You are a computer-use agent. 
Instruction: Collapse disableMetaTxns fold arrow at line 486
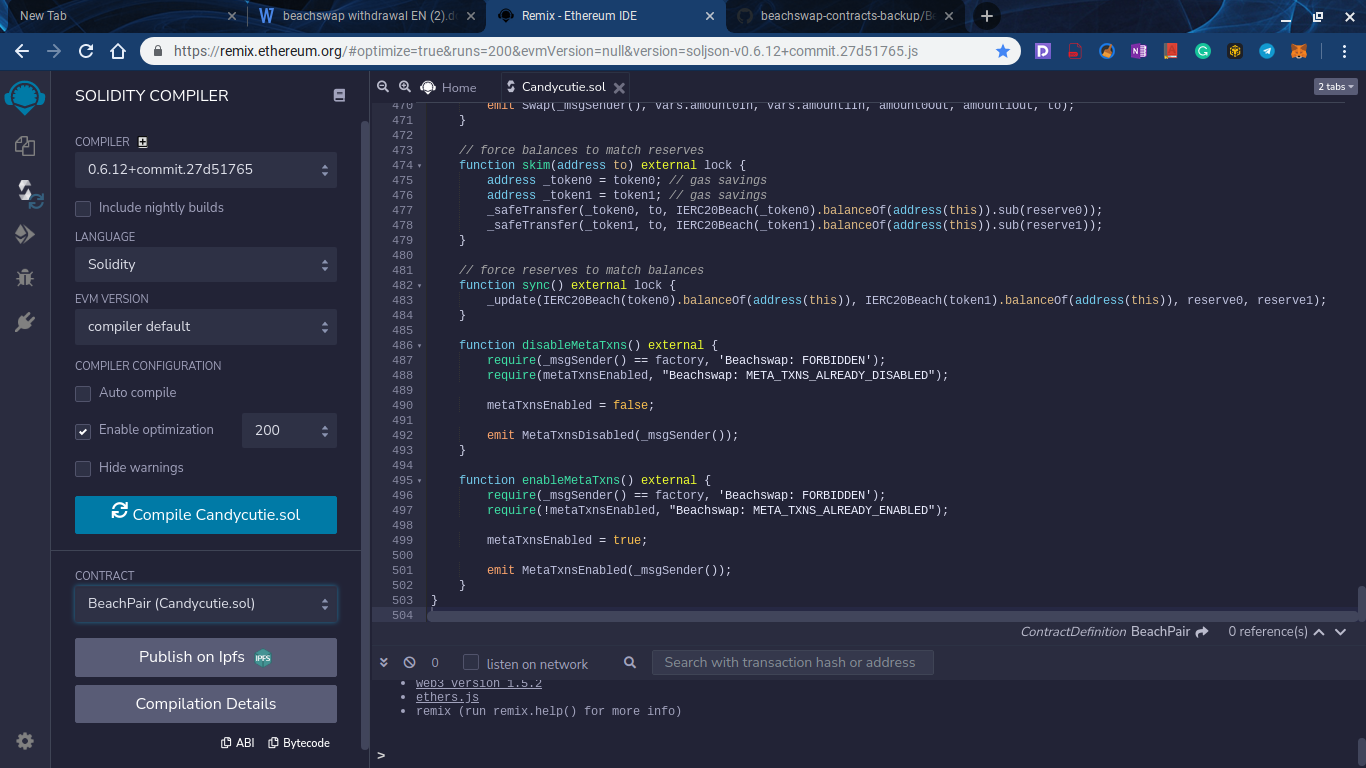coord(420,346)
